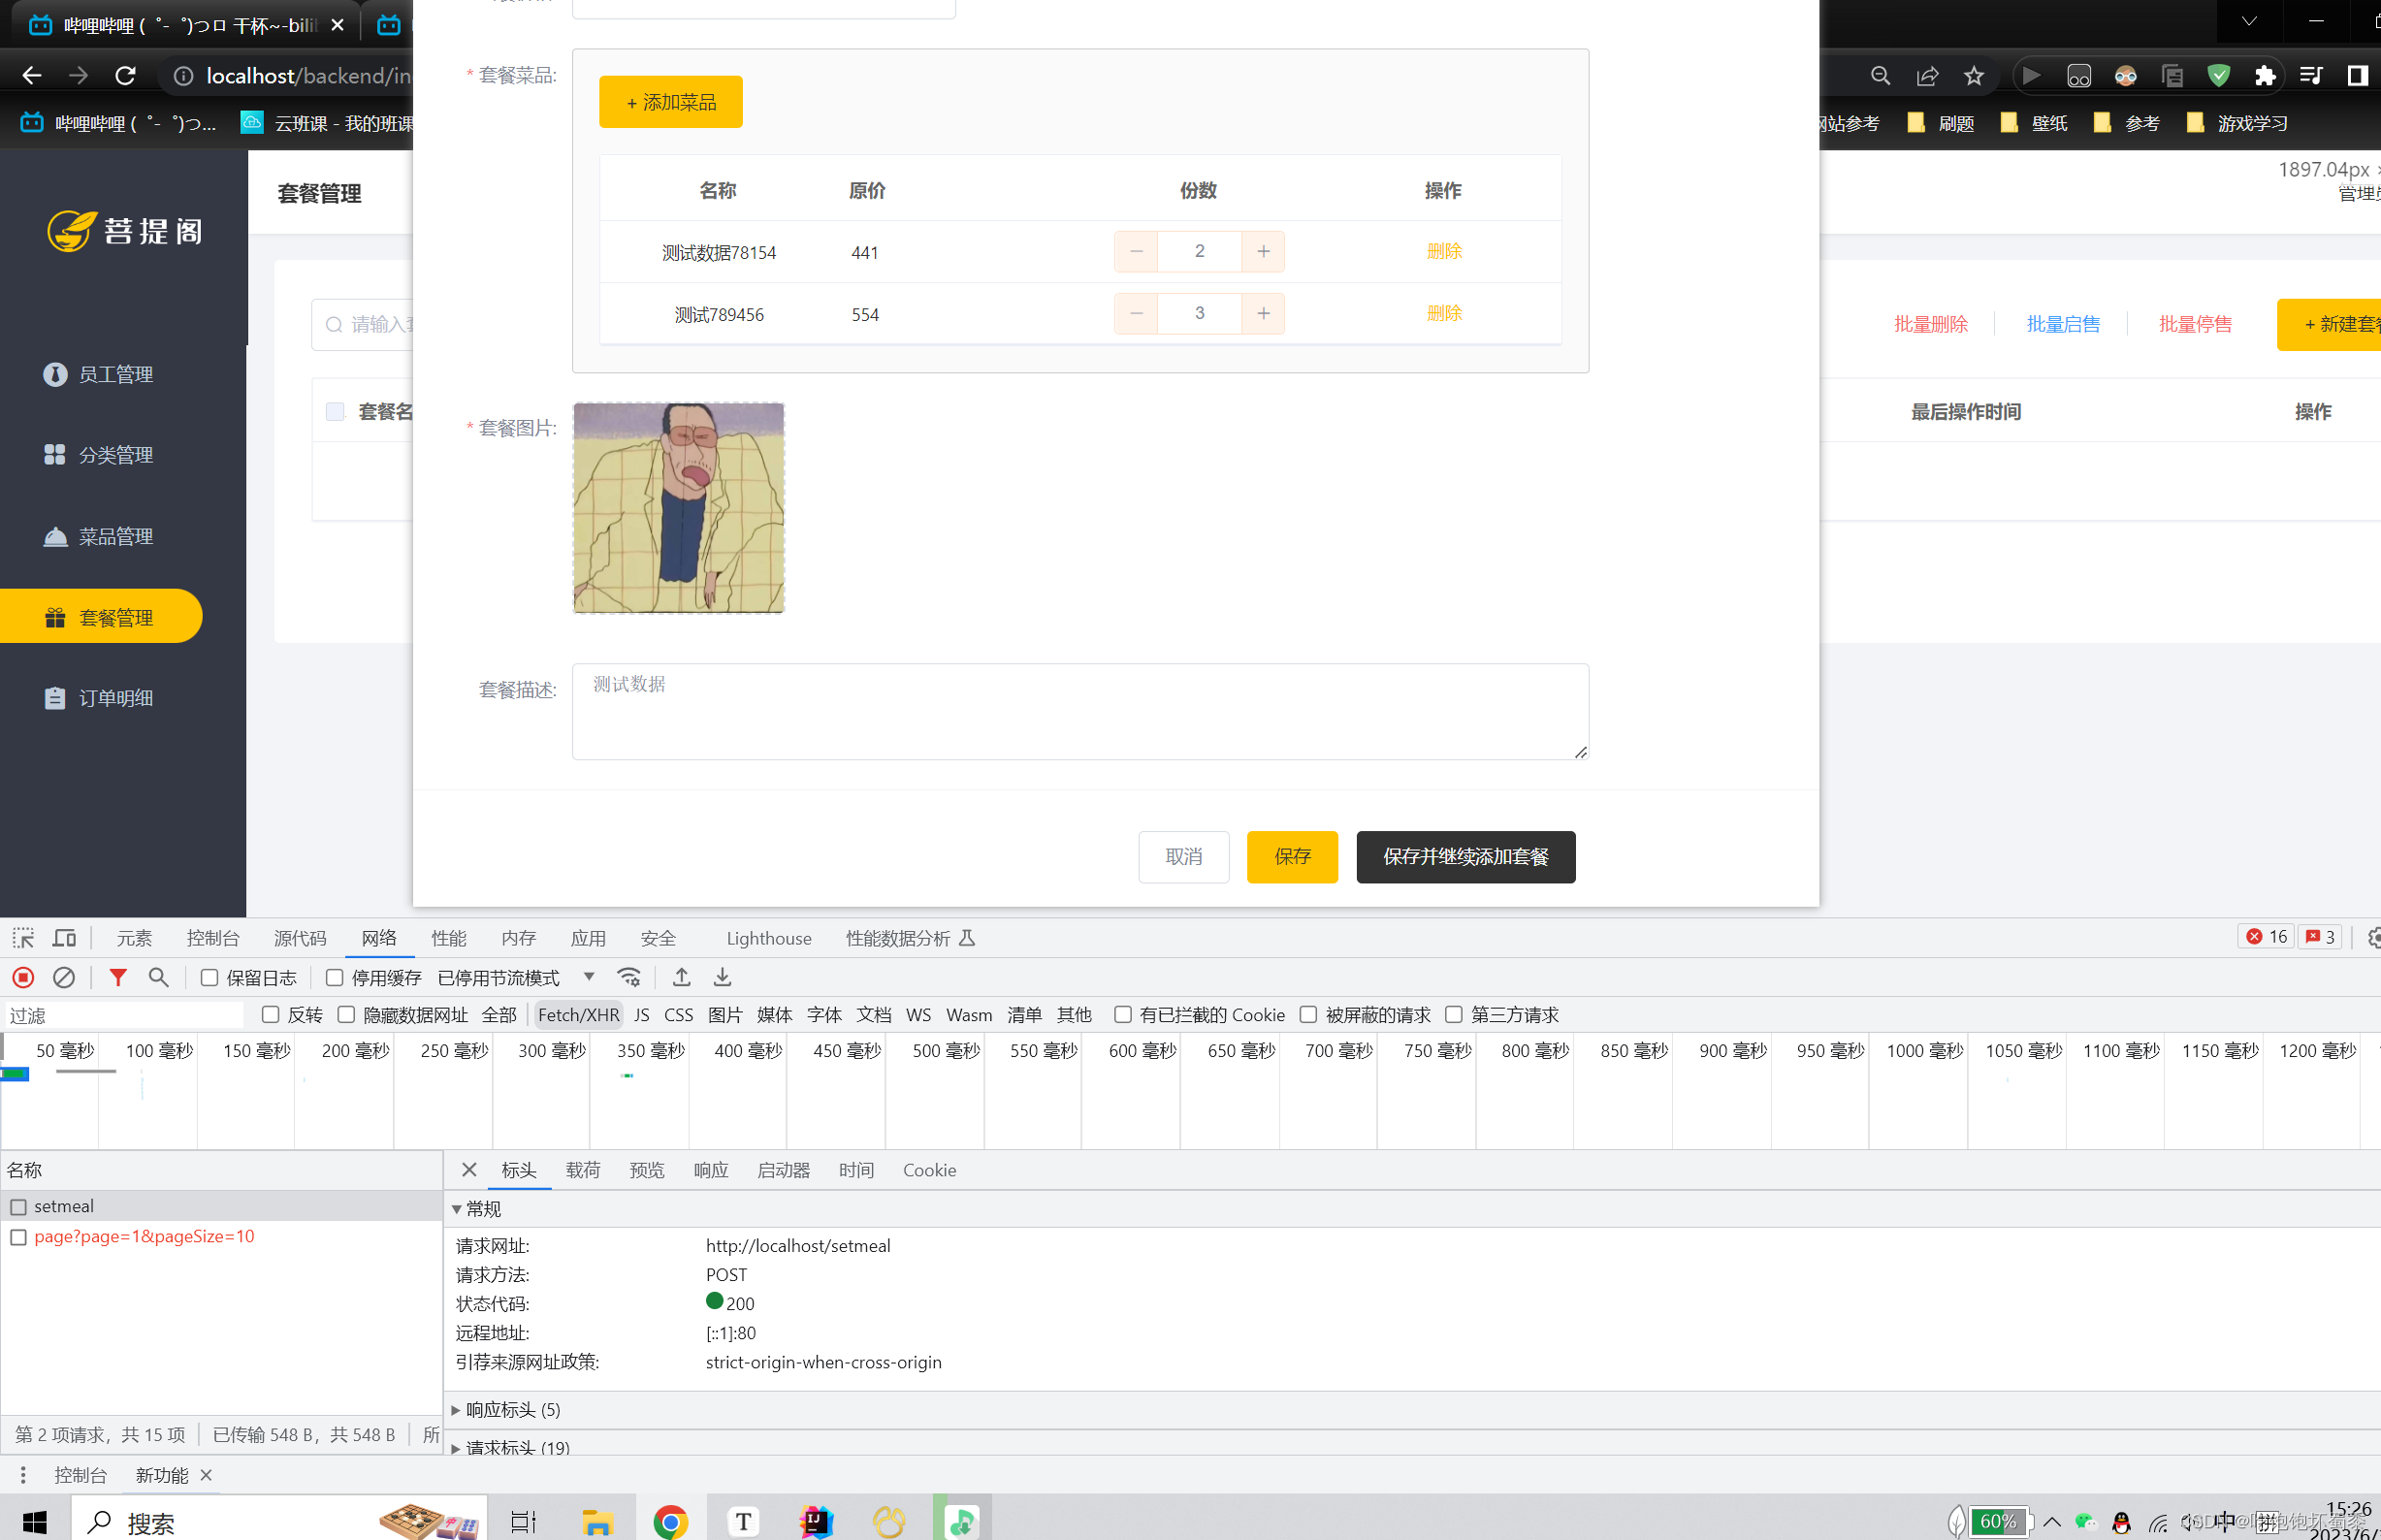Click the import HAR upload arrow icon
Viewport: 2381px width, 1540px height.
point(681,977)
